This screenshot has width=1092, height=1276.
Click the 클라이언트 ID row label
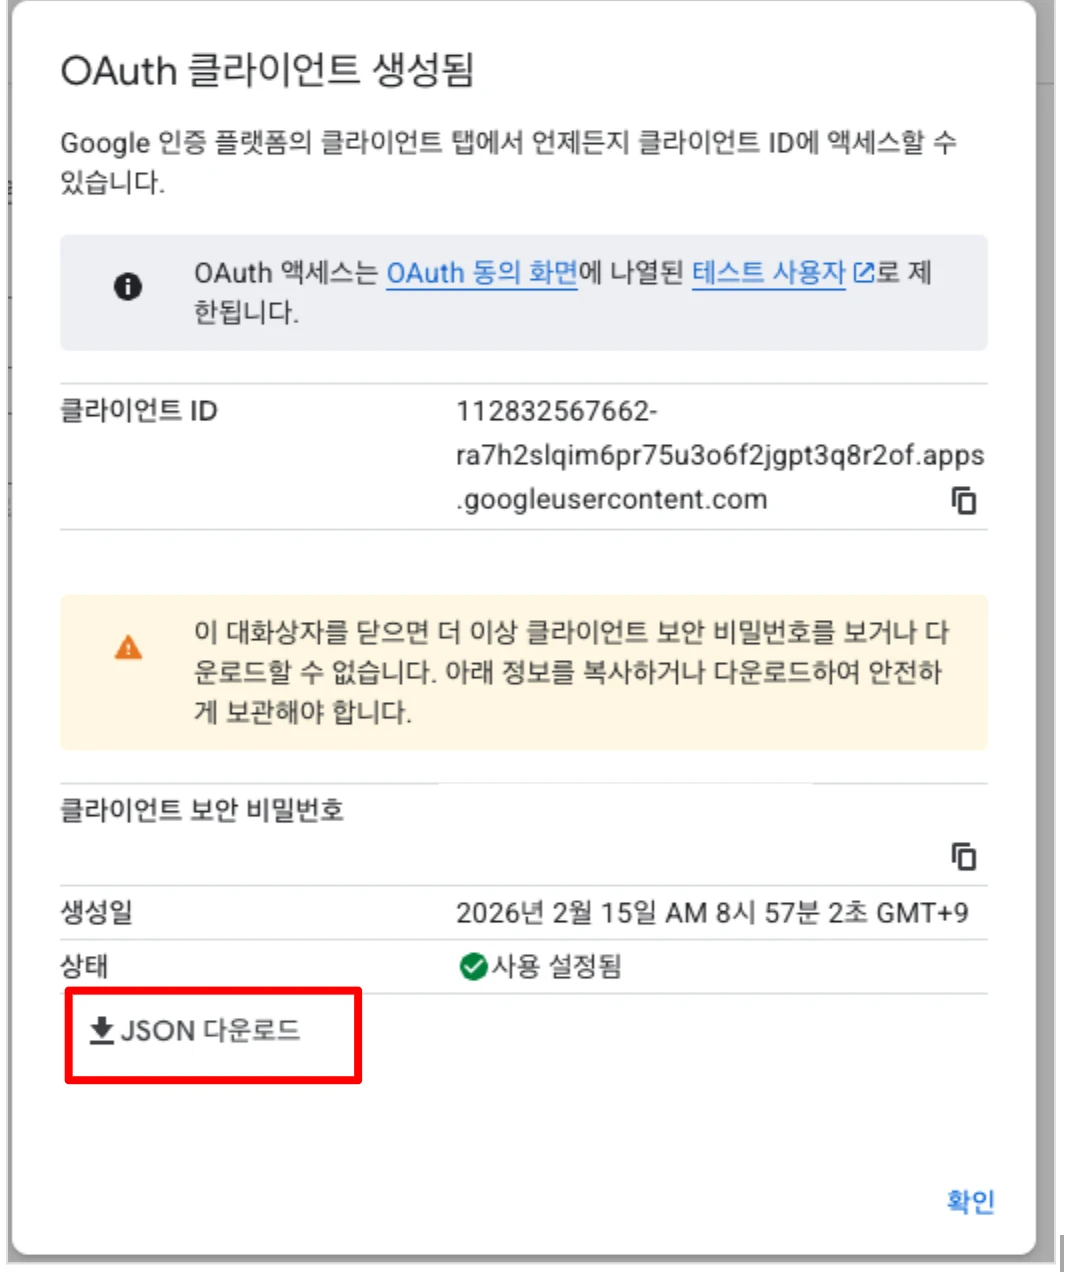tap(139, 411)
